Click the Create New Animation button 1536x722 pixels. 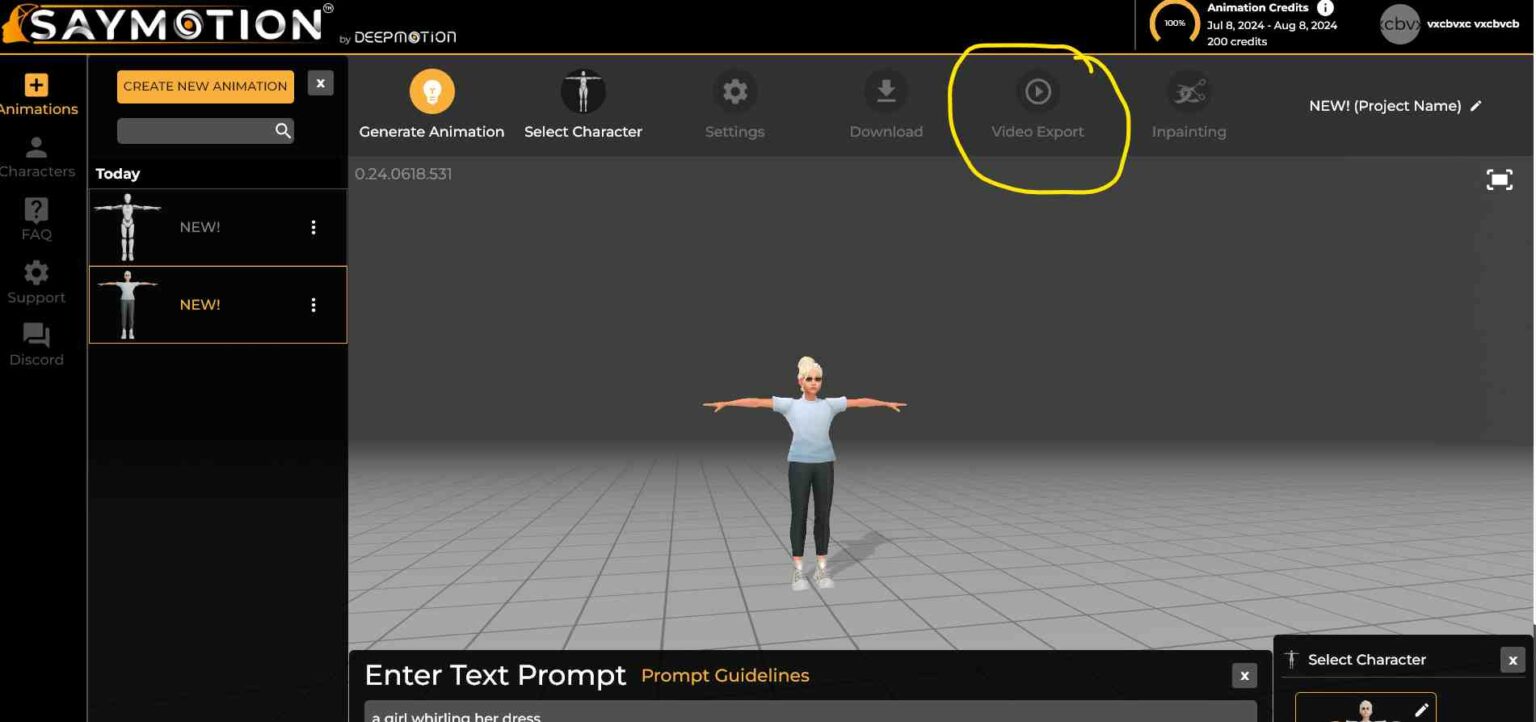(204, 86)
